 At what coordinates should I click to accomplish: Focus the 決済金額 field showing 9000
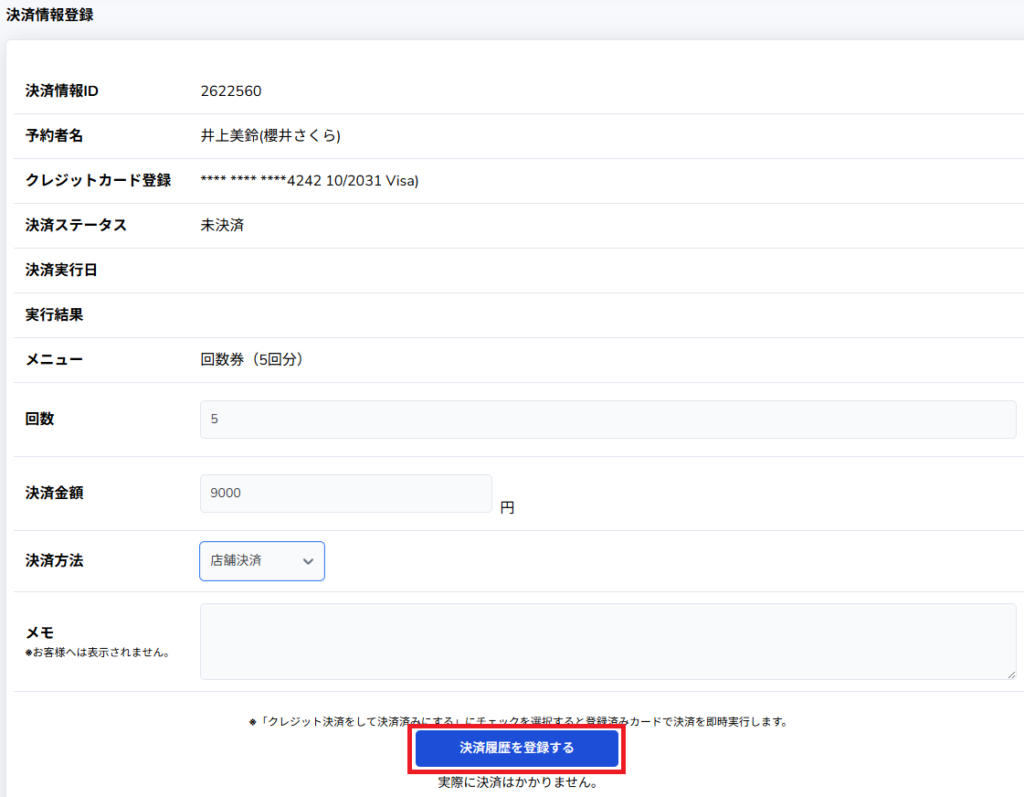pos(346,493)
